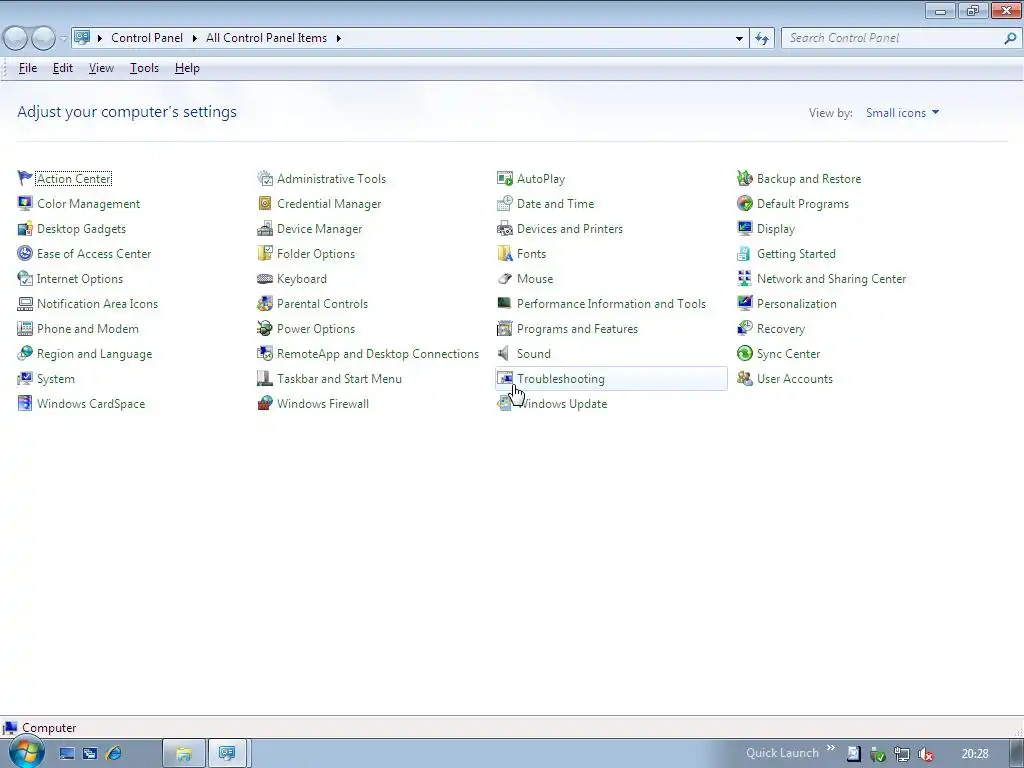This screenshot has height=768, width=1024.
Task: Click the Control Panel breadcrumb segment
Action: point(147,39)
